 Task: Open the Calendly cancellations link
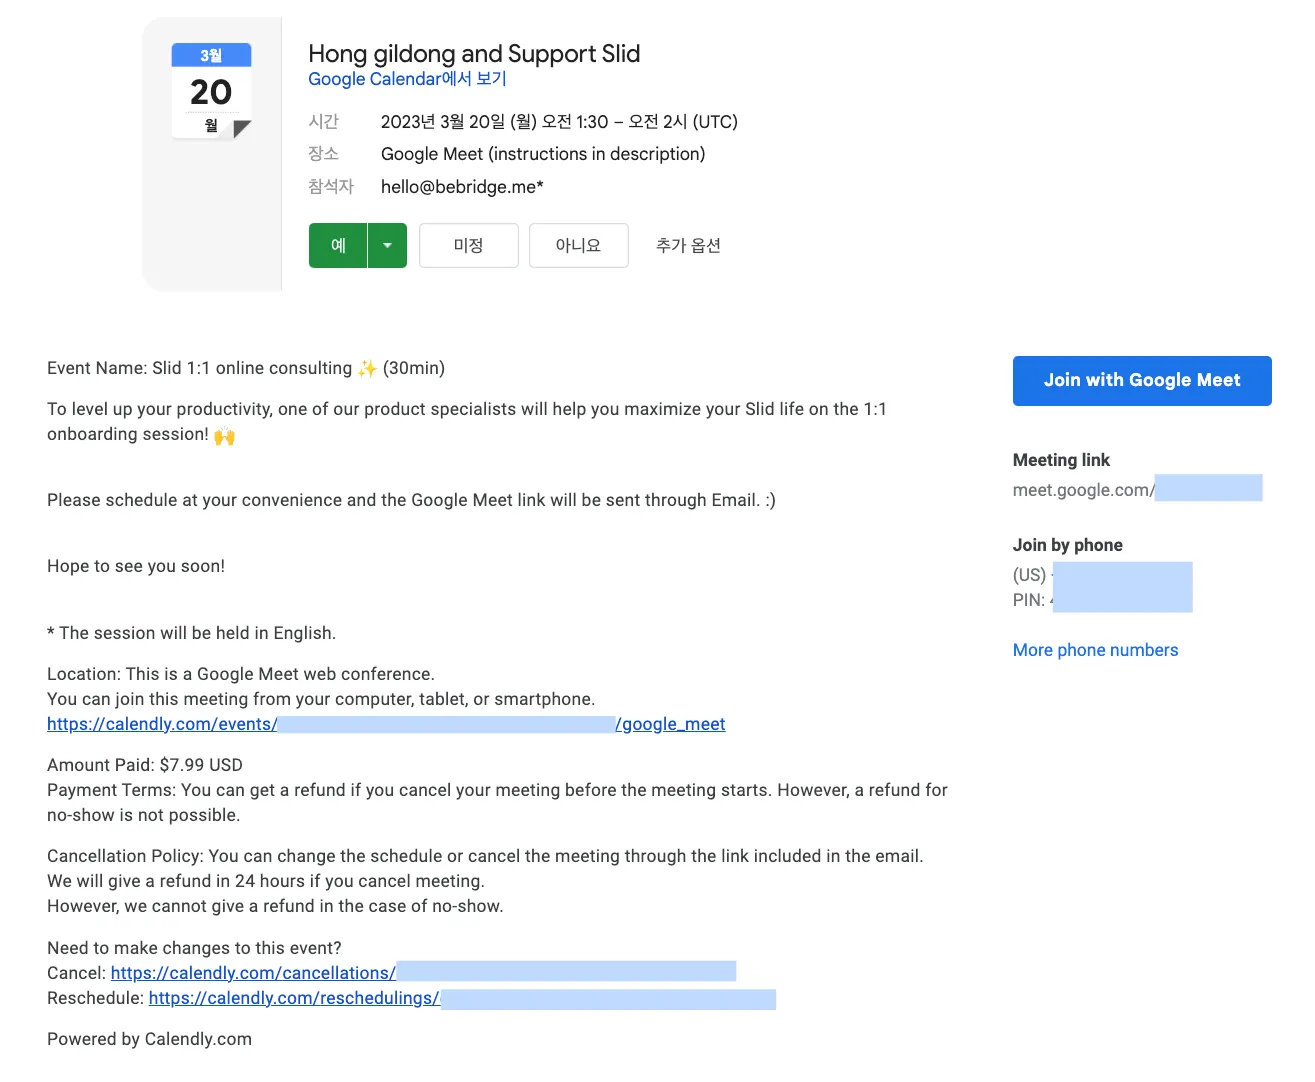(x=423, y=973)
